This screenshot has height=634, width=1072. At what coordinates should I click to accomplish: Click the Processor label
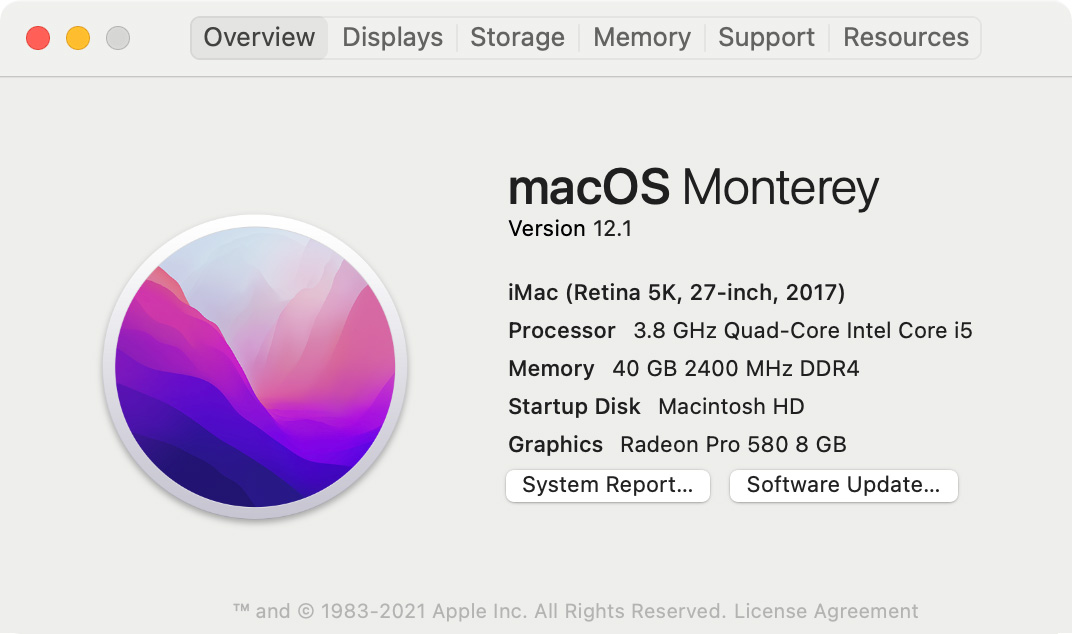[562, 331]
